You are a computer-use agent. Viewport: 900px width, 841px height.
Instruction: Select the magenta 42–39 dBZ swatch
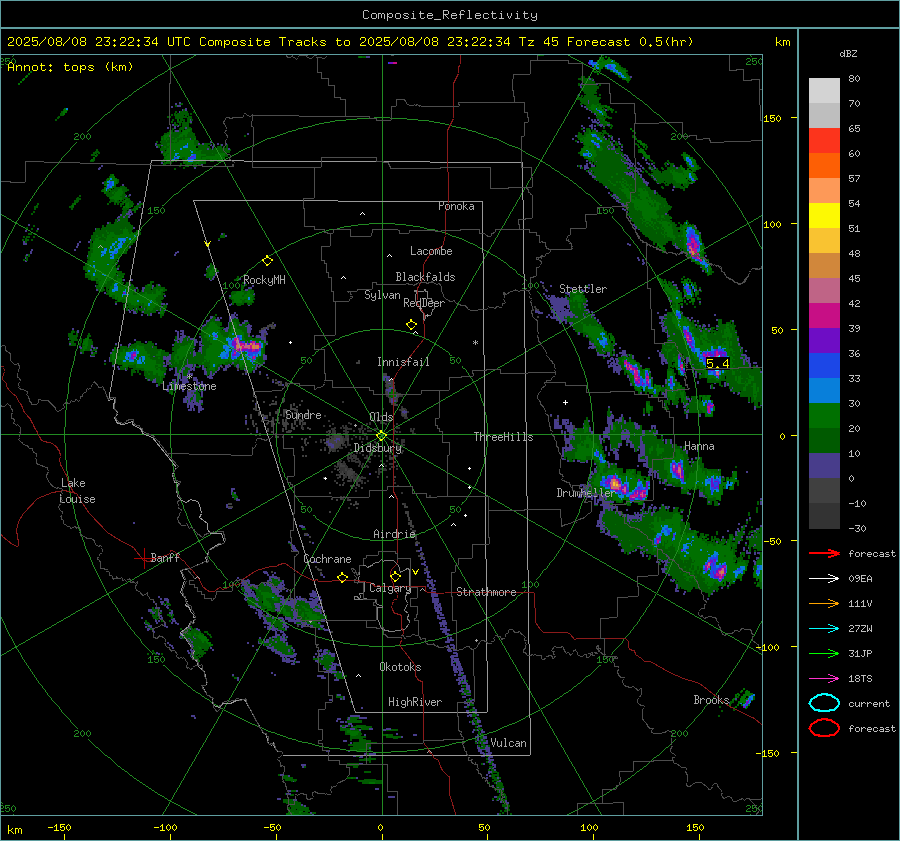pyautogui.click(x=824, y=316)
